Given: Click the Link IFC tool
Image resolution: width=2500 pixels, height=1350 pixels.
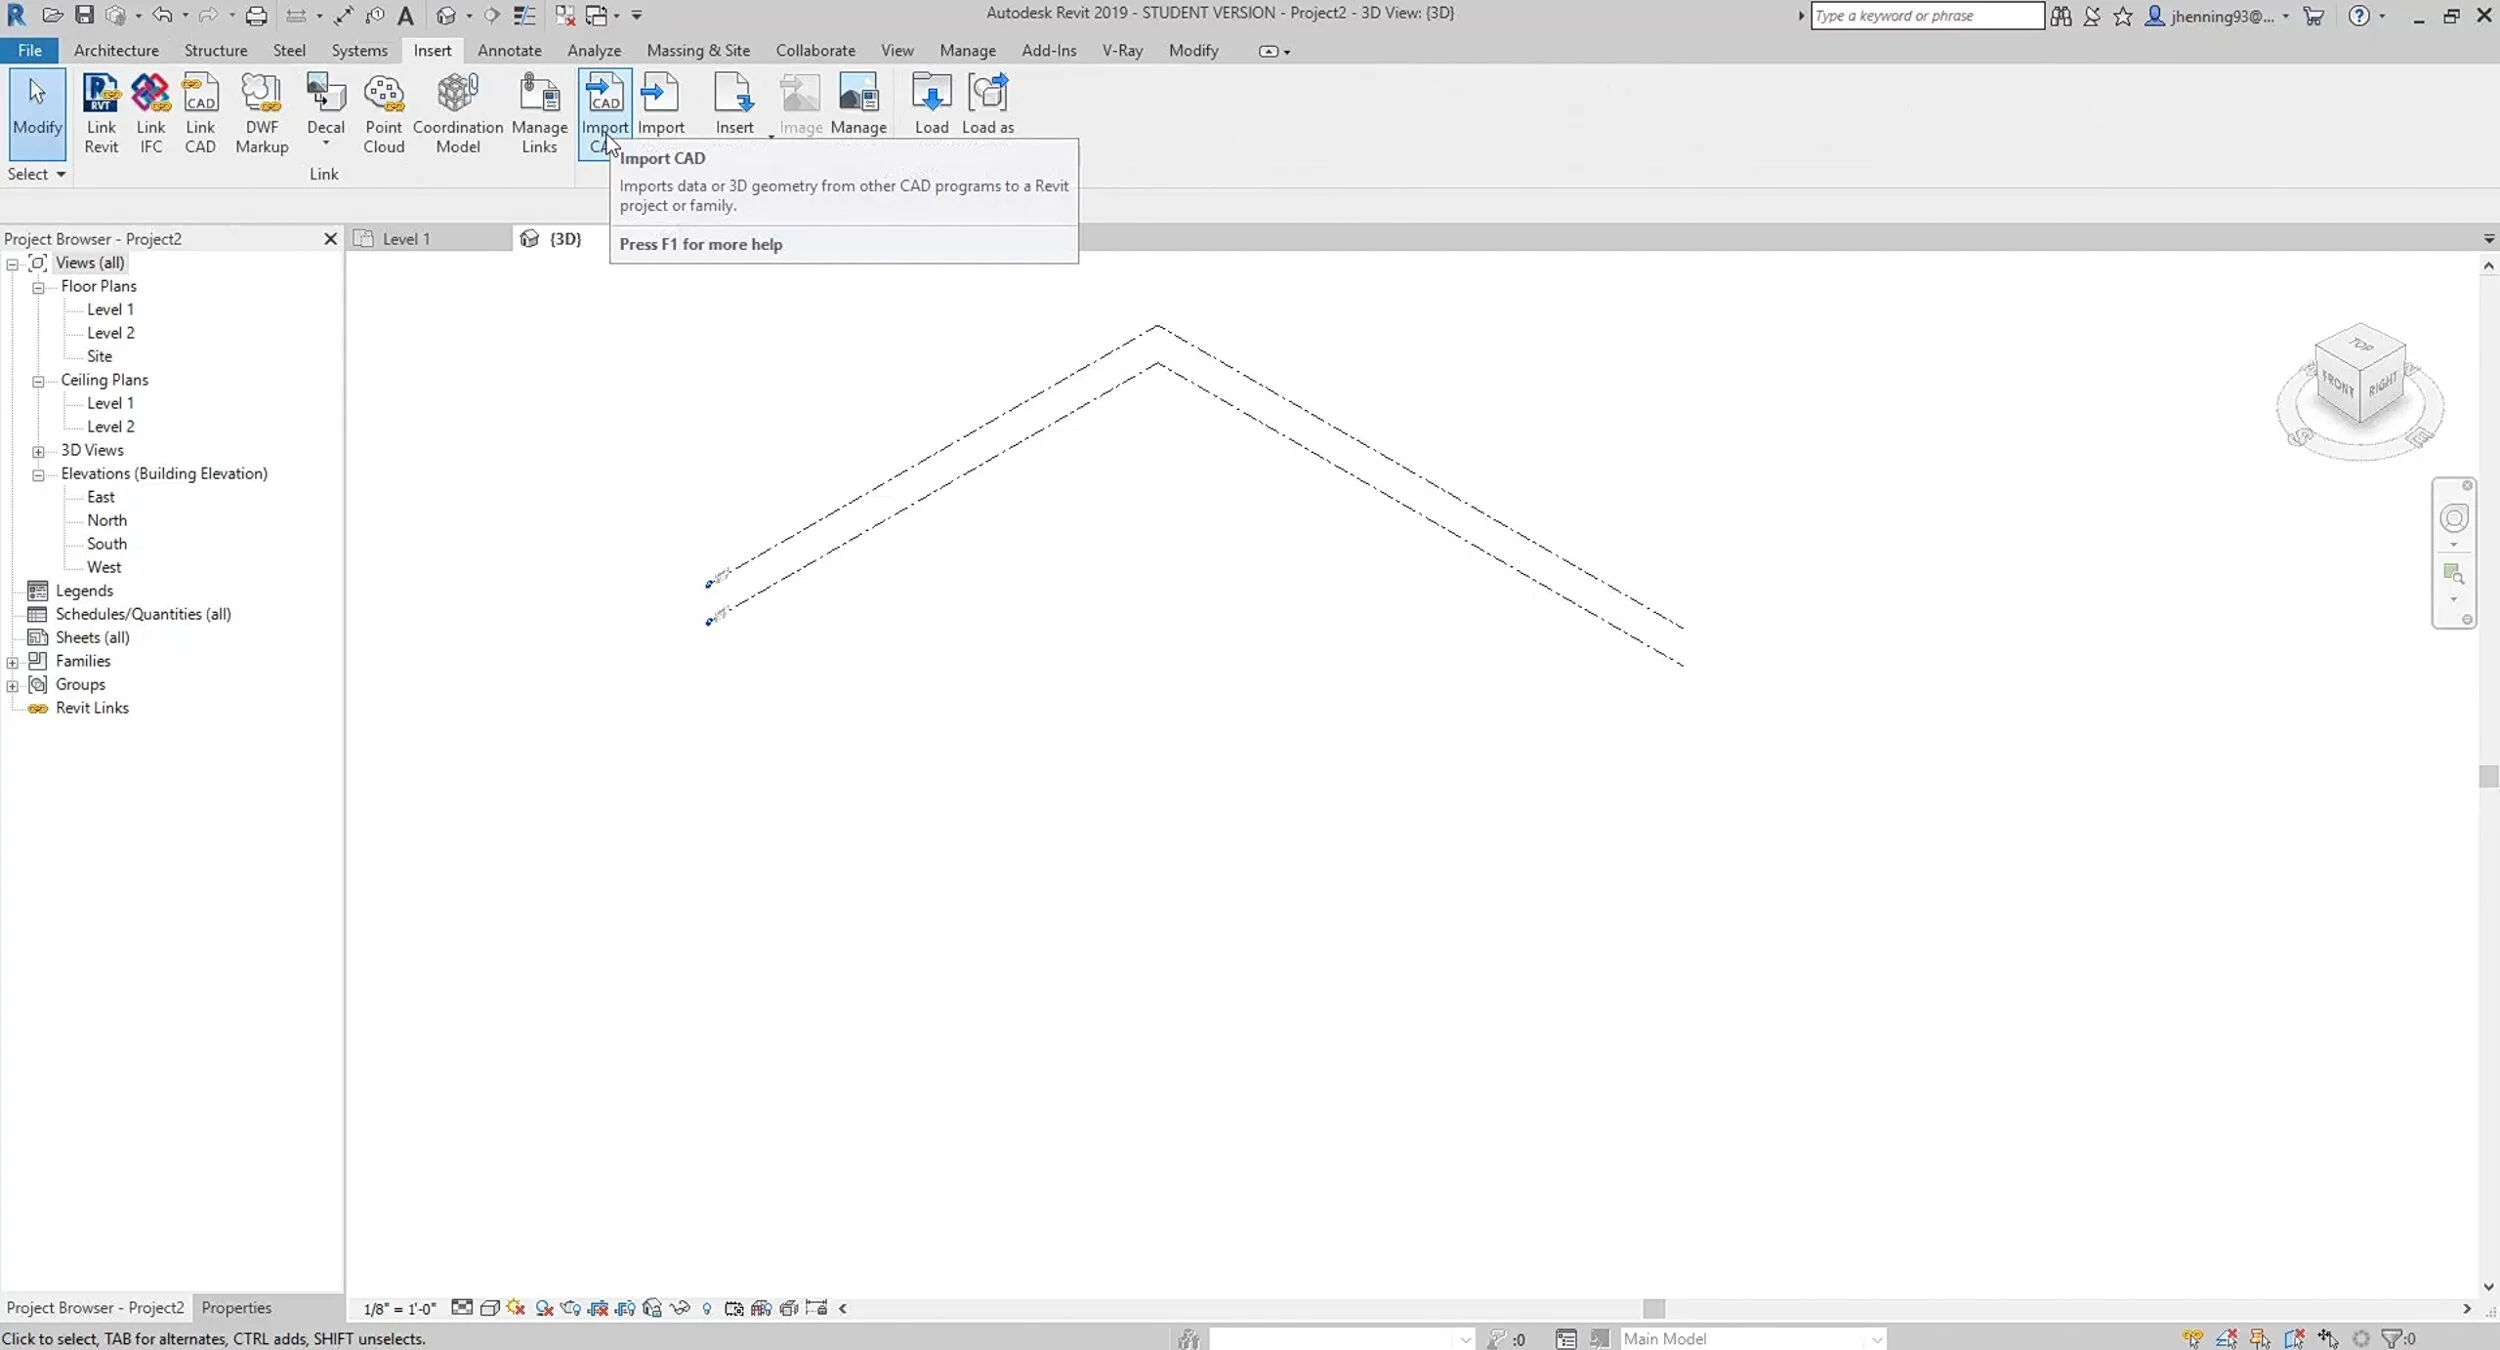Looking at the screenshot, I should (151, 113).
